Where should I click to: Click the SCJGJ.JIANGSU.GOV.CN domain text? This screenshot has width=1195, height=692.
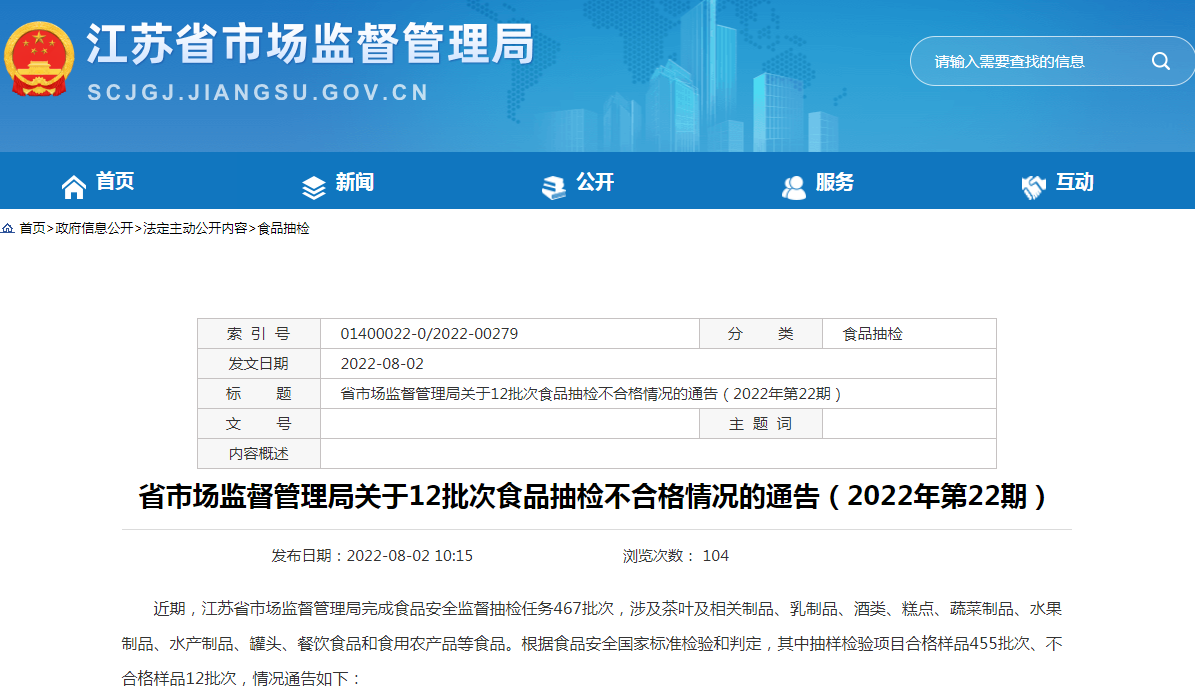(x=258, y=93)
